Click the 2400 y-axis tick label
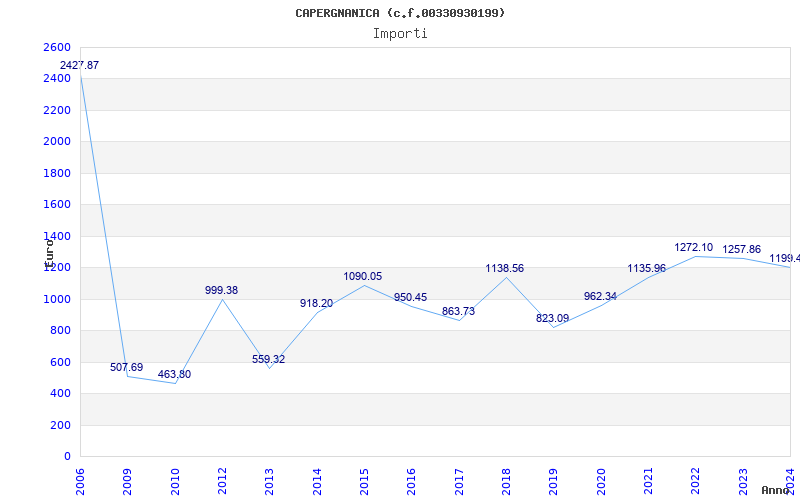Image resolution: width=800 pixels, height=500 pixels. (x=57, y=79)
